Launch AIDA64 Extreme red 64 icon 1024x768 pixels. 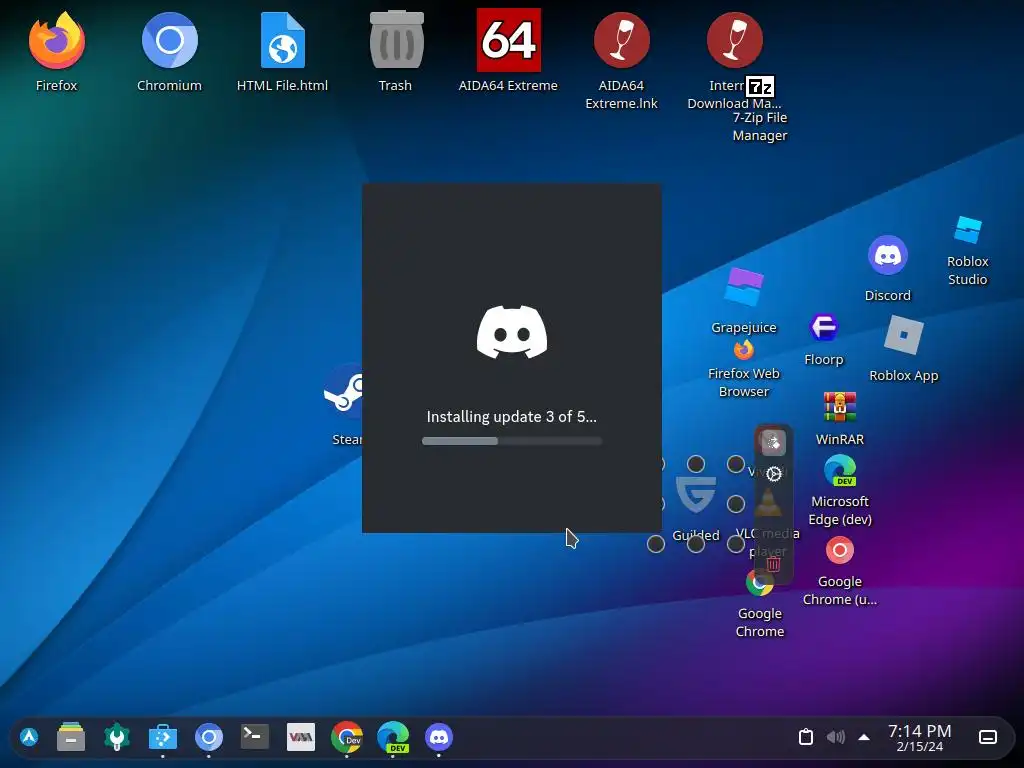[x=509, y=40]
